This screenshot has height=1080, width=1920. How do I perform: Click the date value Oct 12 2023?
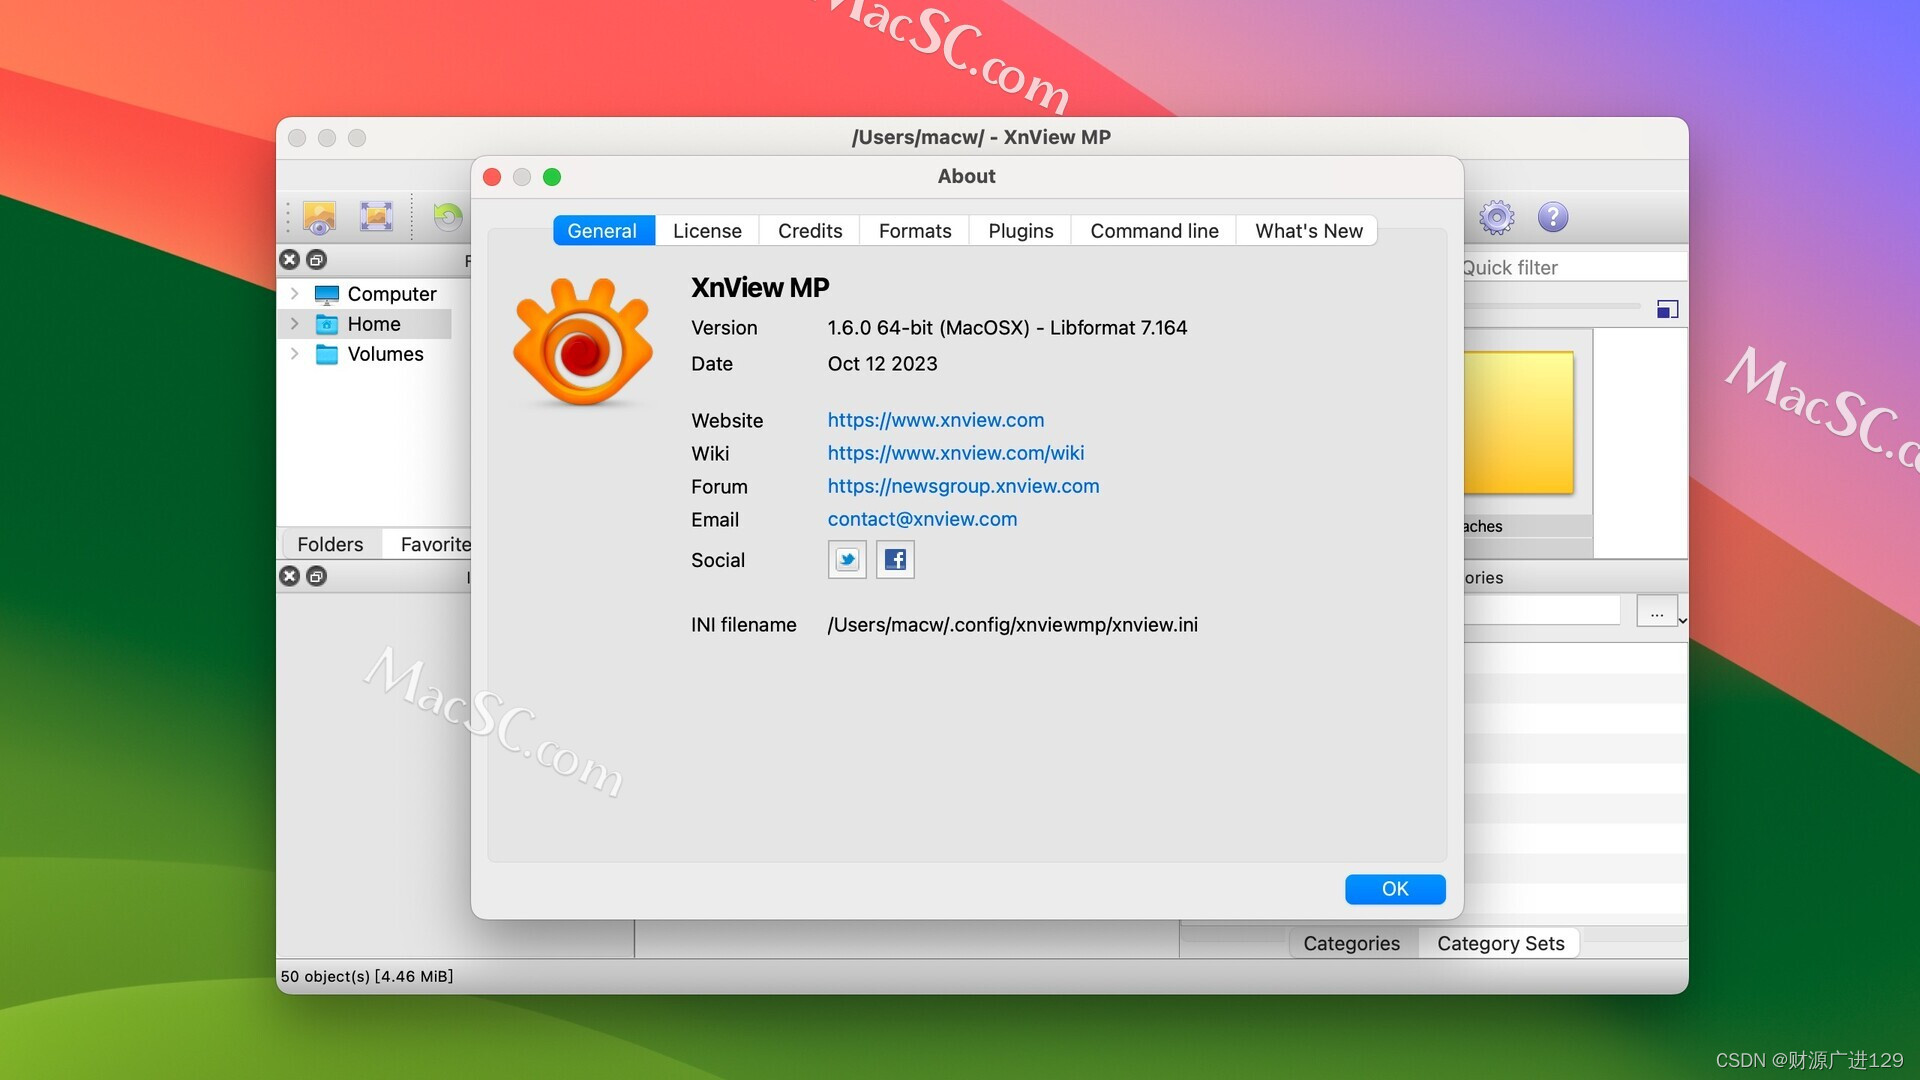tap(882, 364)
